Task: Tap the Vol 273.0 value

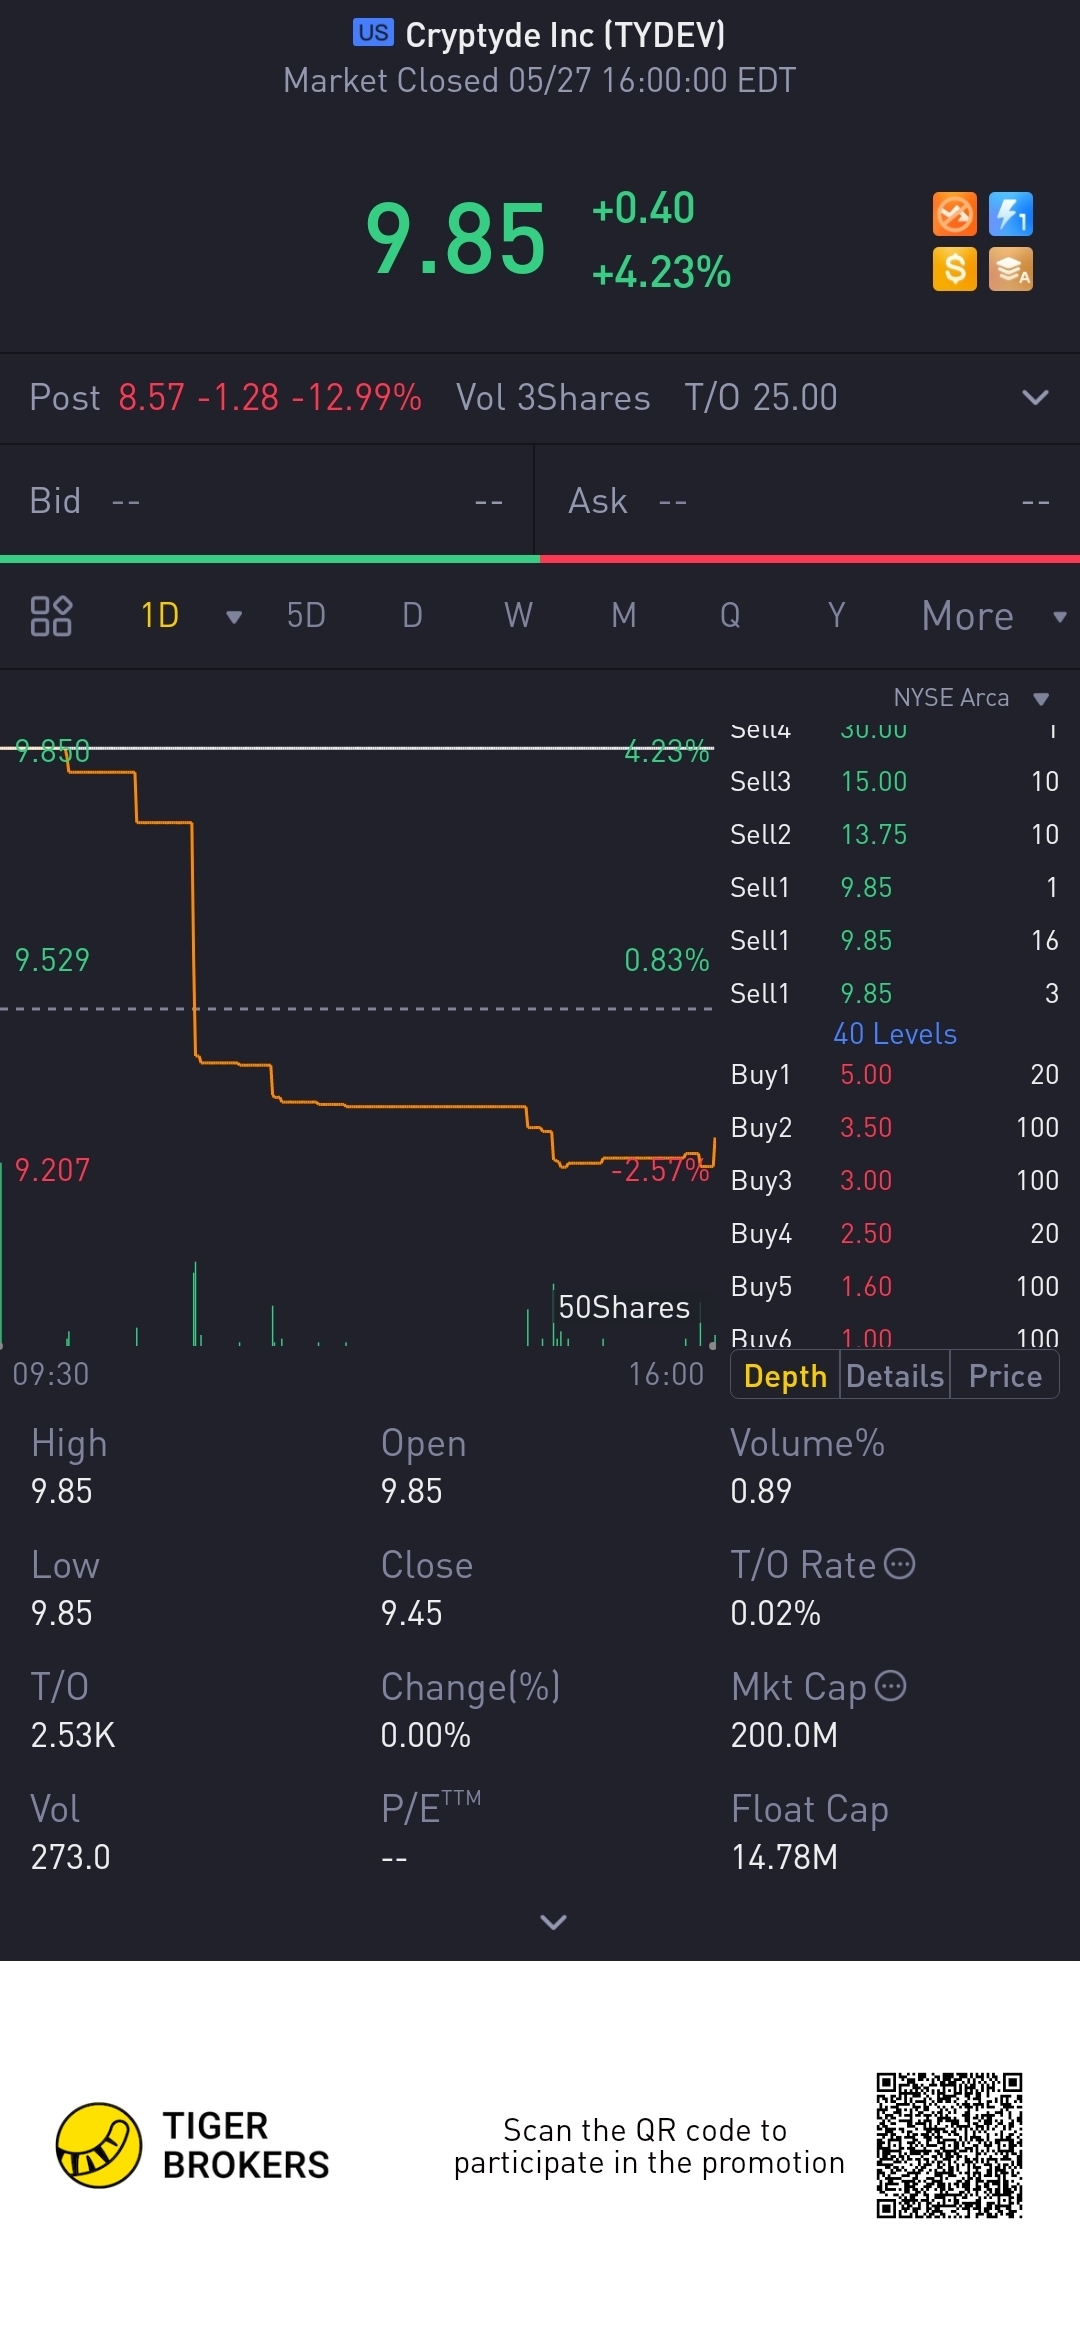Action: (x=70, y=1857)
